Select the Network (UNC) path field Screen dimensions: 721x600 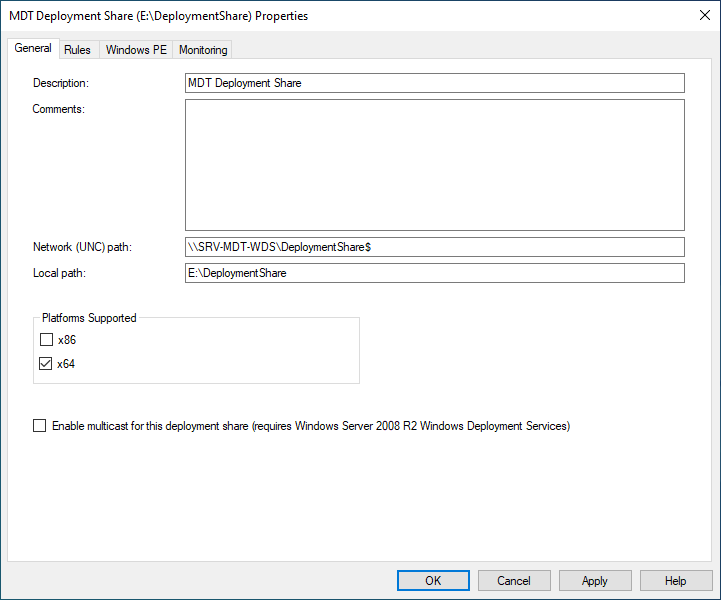435,247
